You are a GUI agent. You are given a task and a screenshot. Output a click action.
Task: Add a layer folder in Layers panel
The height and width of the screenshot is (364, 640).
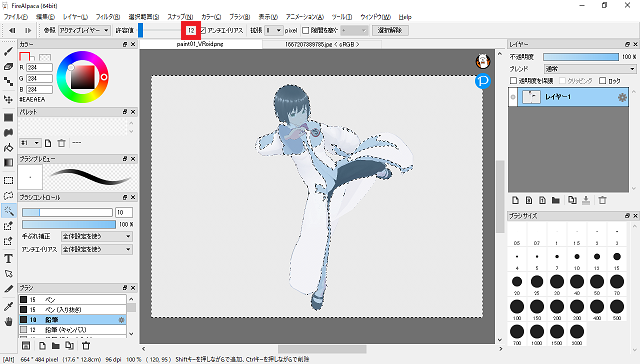(556, 200)
